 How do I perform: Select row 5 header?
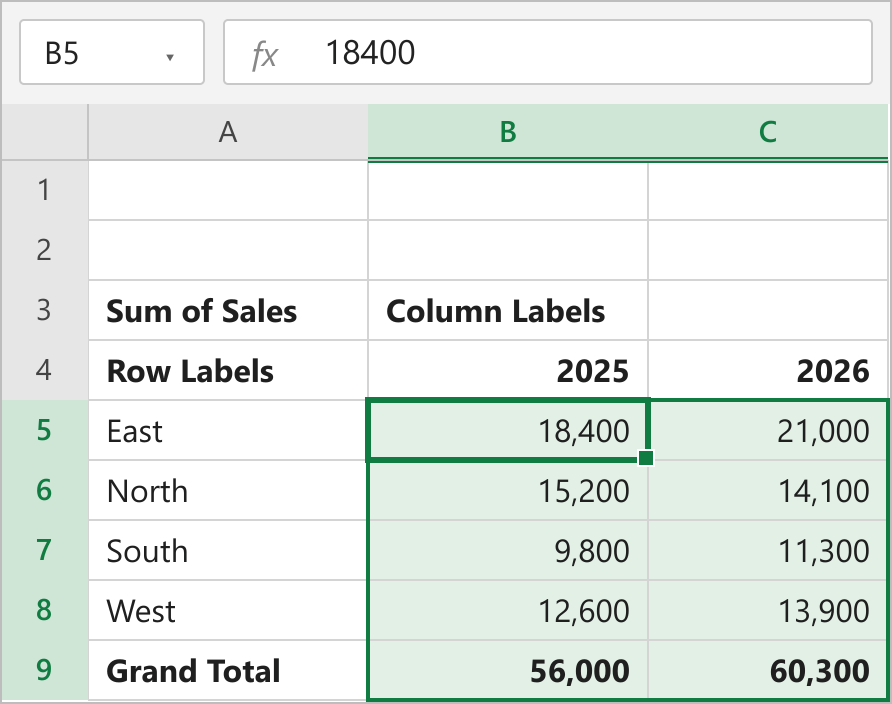pos(44,430)
